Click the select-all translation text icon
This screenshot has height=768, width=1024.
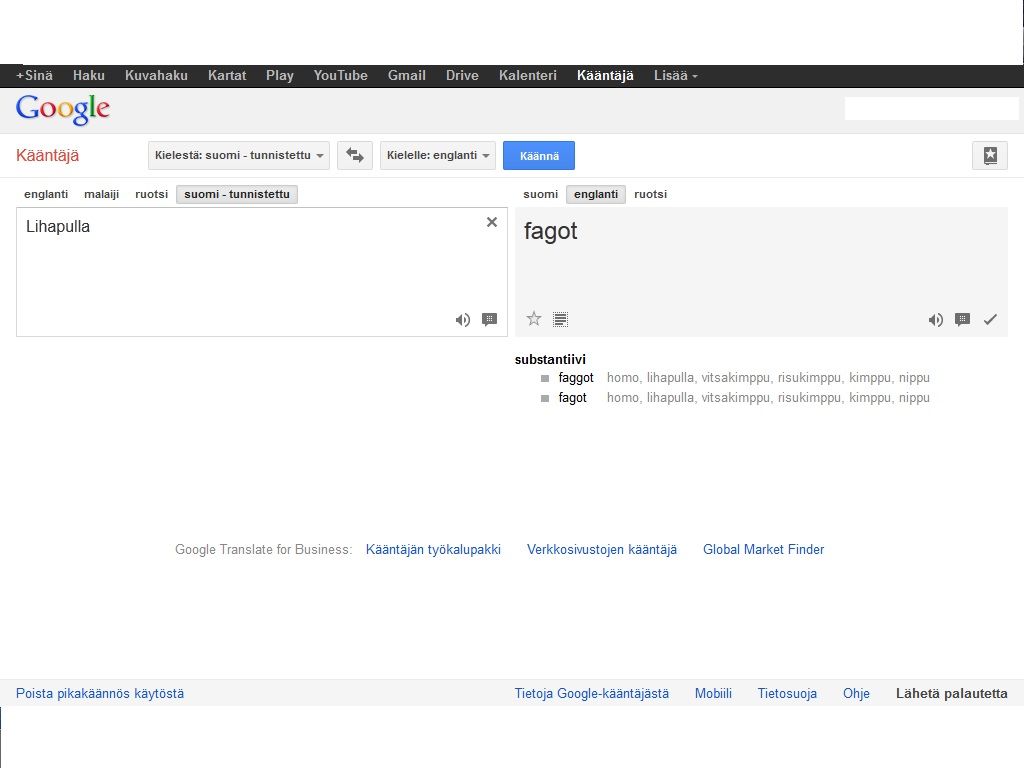[x=561, y=320]
